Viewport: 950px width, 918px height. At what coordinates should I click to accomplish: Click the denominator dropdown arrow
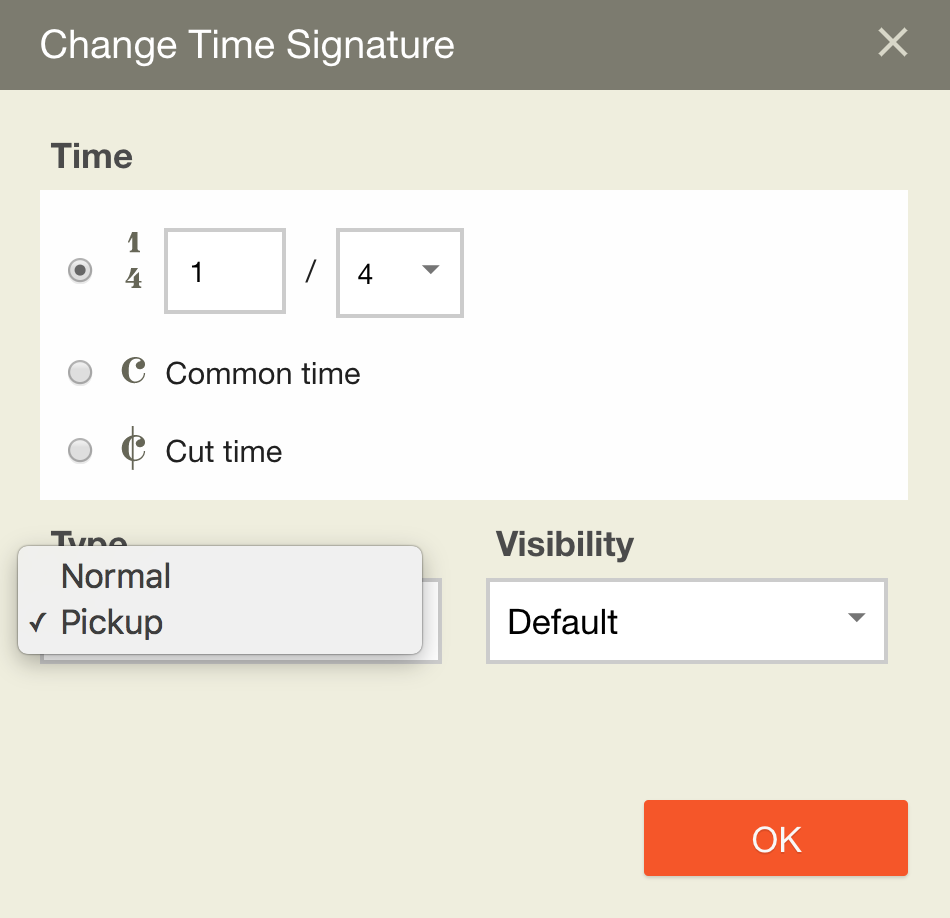point(431,270)
